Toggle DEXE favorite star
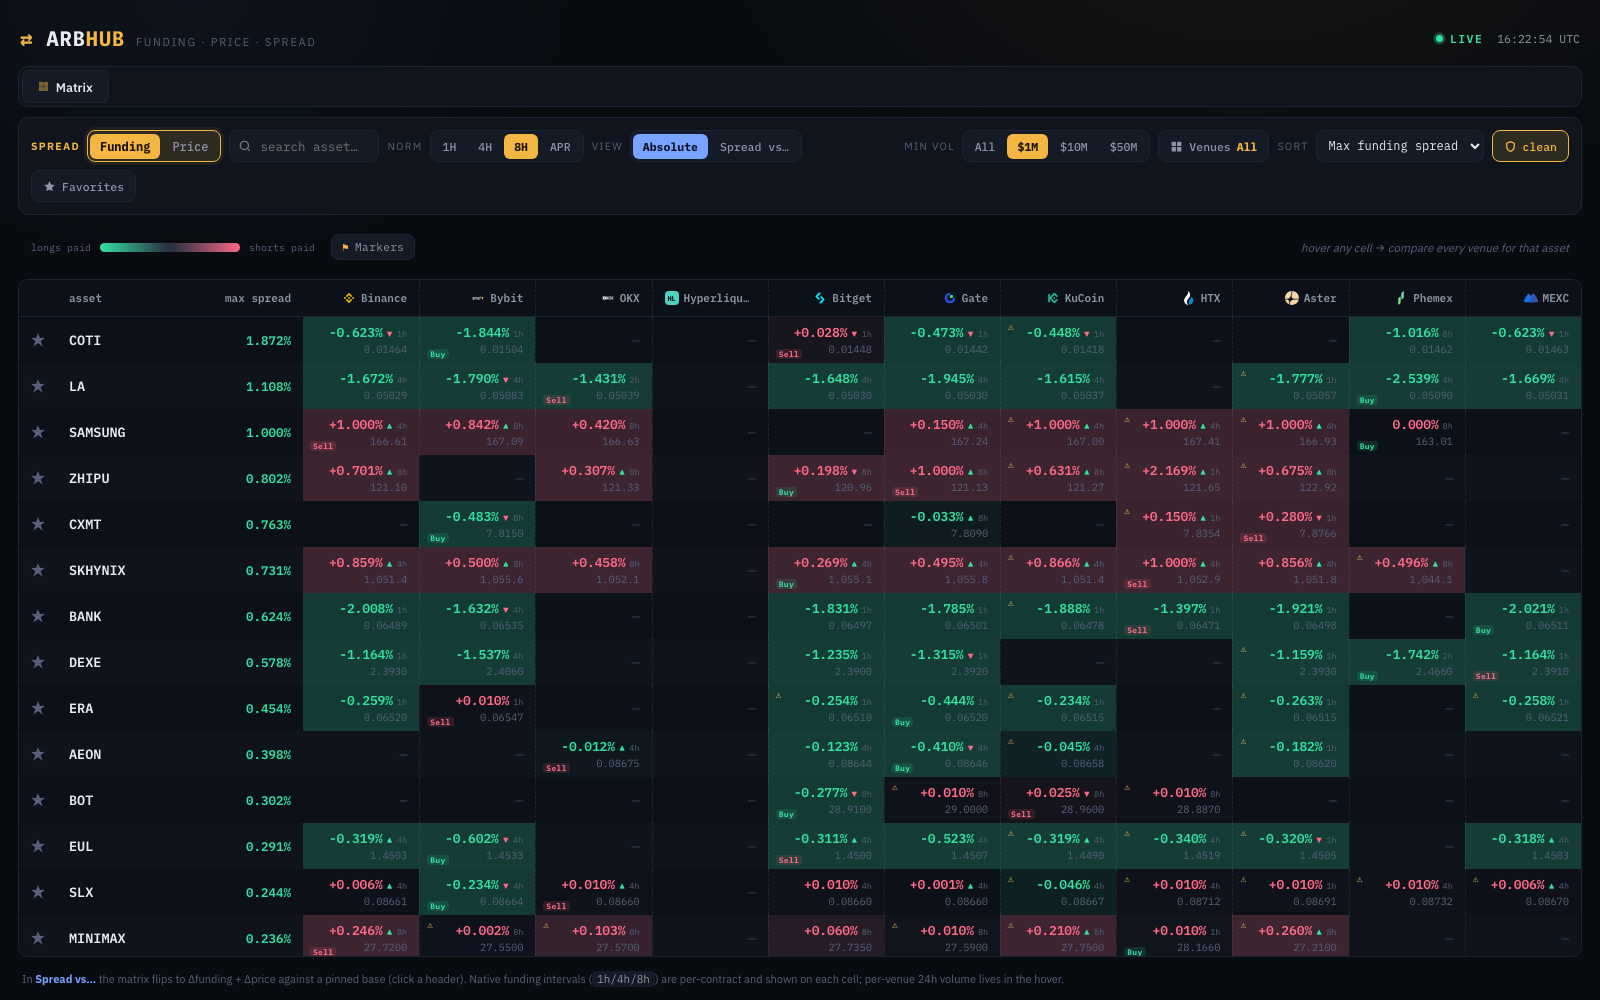The width and height of the screenshot is (1600, 1000). pyautogui.click(x=38, y=662)
